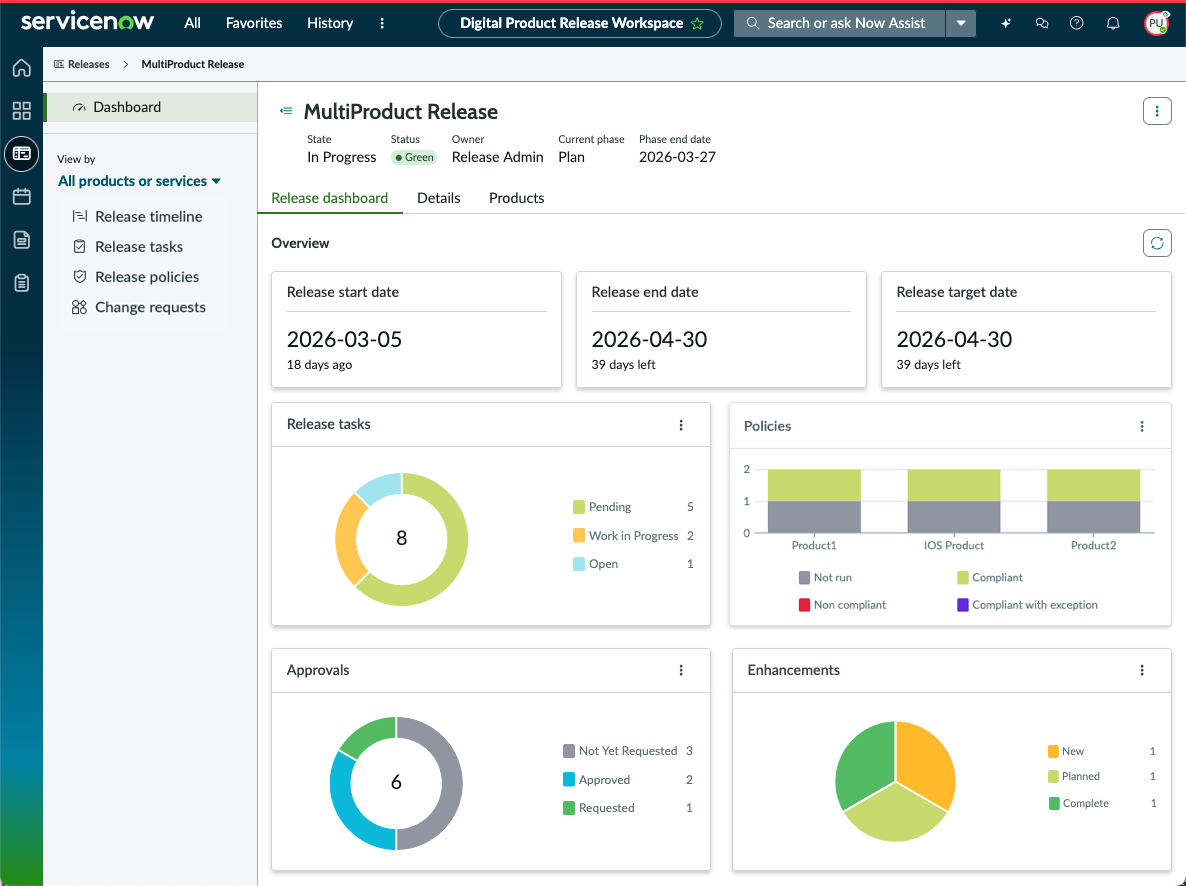1186x886 pixels.
Task: Open Policies card options menu
Action: coord(1142,427)
